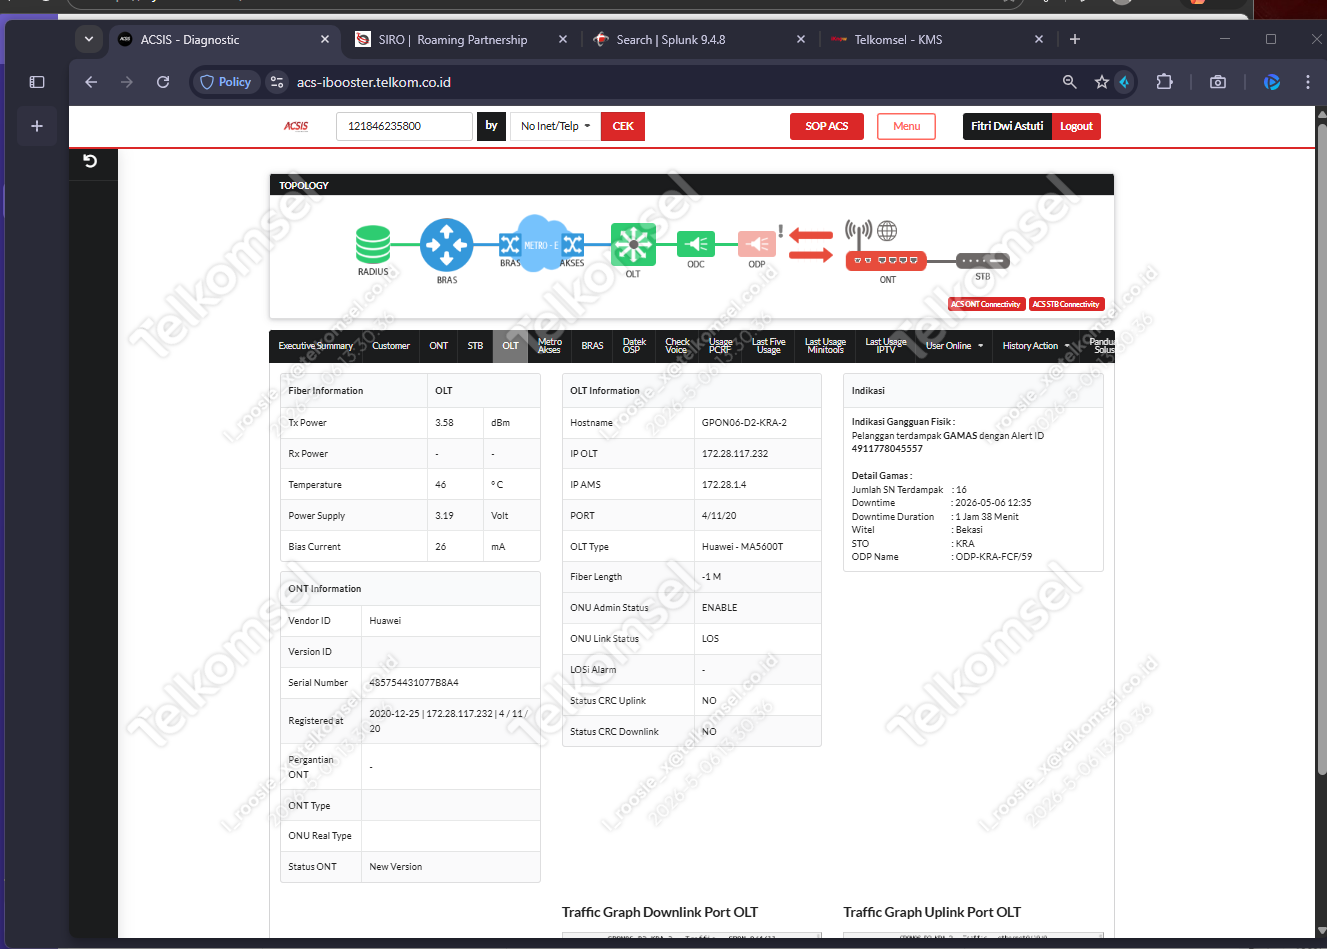Select the red ONT modem icon
The width and height of the screenshot is (1327, 949).
point(887,261)
